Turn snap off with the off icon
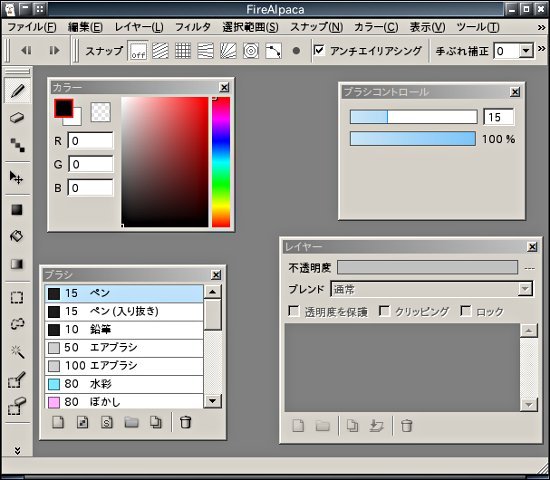This screenshot has width=550, height=480. [x=138, y=51]
